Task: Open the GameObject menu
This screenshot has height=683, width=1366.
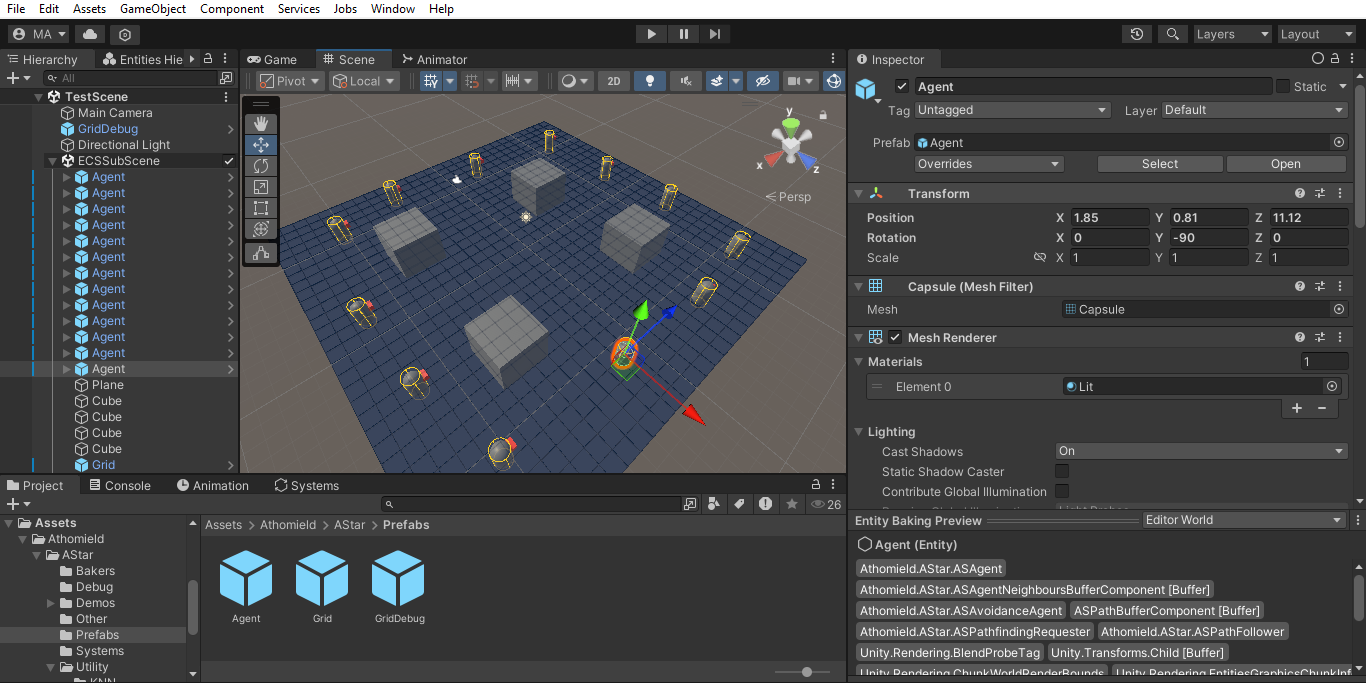Action: pyautogui.click(x=152, y=9)
